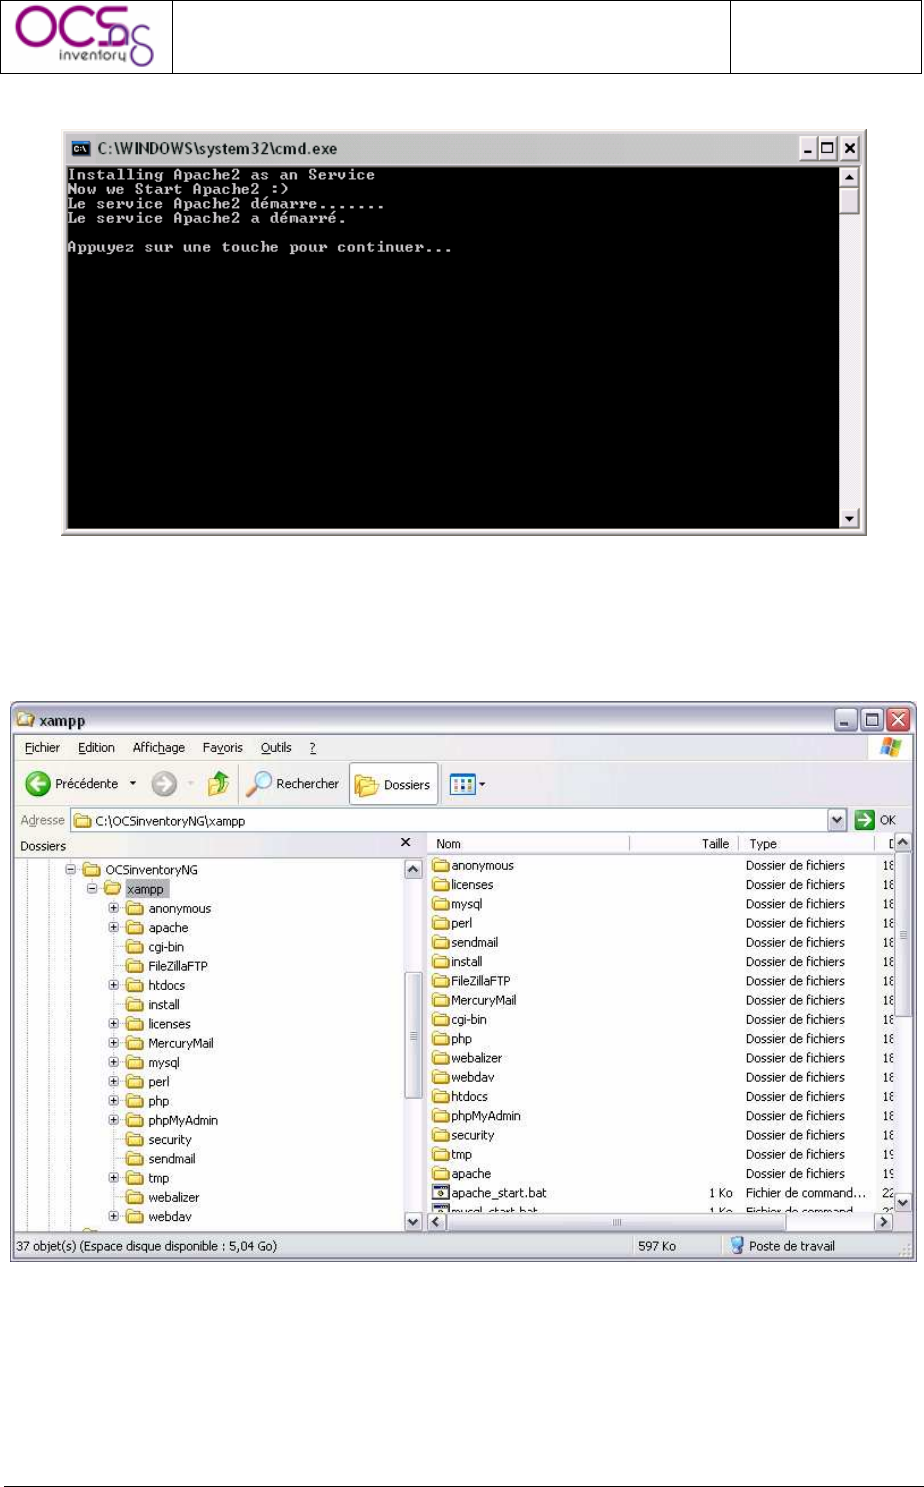
Task: Select the sendmail folder in the tree
Action: pos(171,1159)
